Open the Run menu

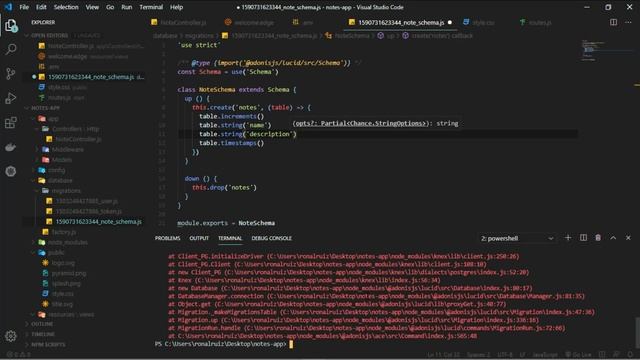127,7
